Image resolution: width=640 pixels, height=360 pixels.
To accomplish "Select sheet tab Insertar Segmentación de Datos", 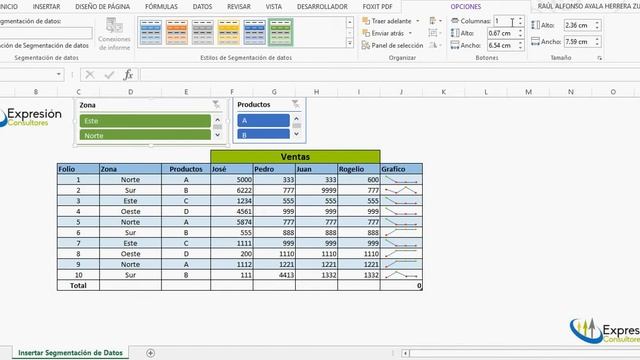I will 70,353.
